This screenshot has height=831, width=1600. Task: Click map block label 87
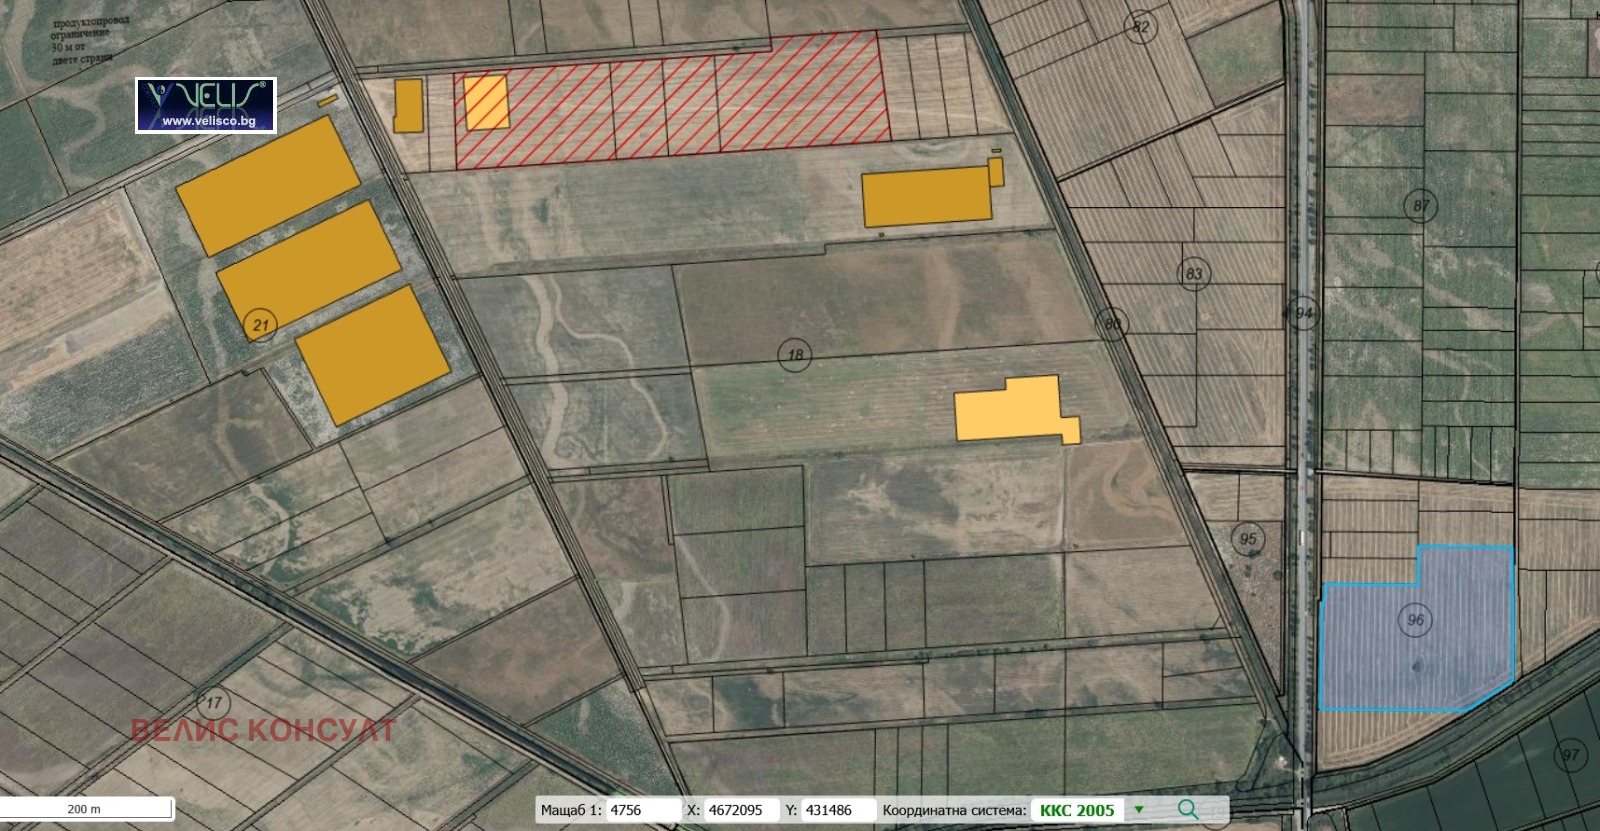pyautogui.click(x=1421, y=207)
